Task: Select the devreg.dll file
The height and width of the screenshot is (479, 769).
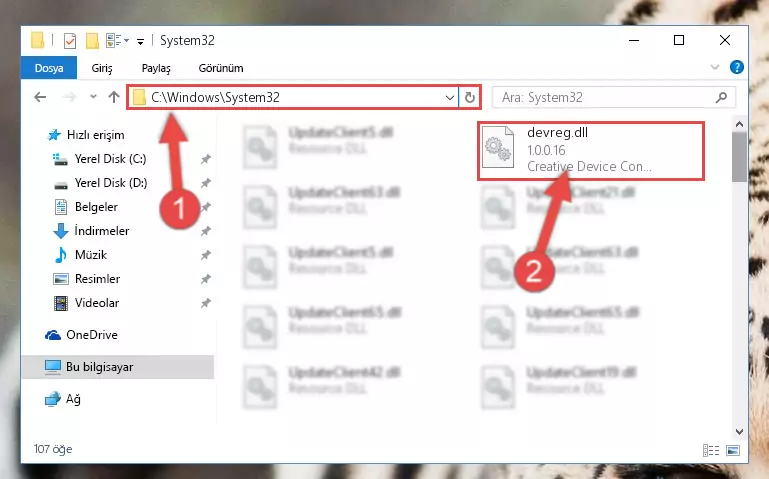Action: tap(591, 150)
